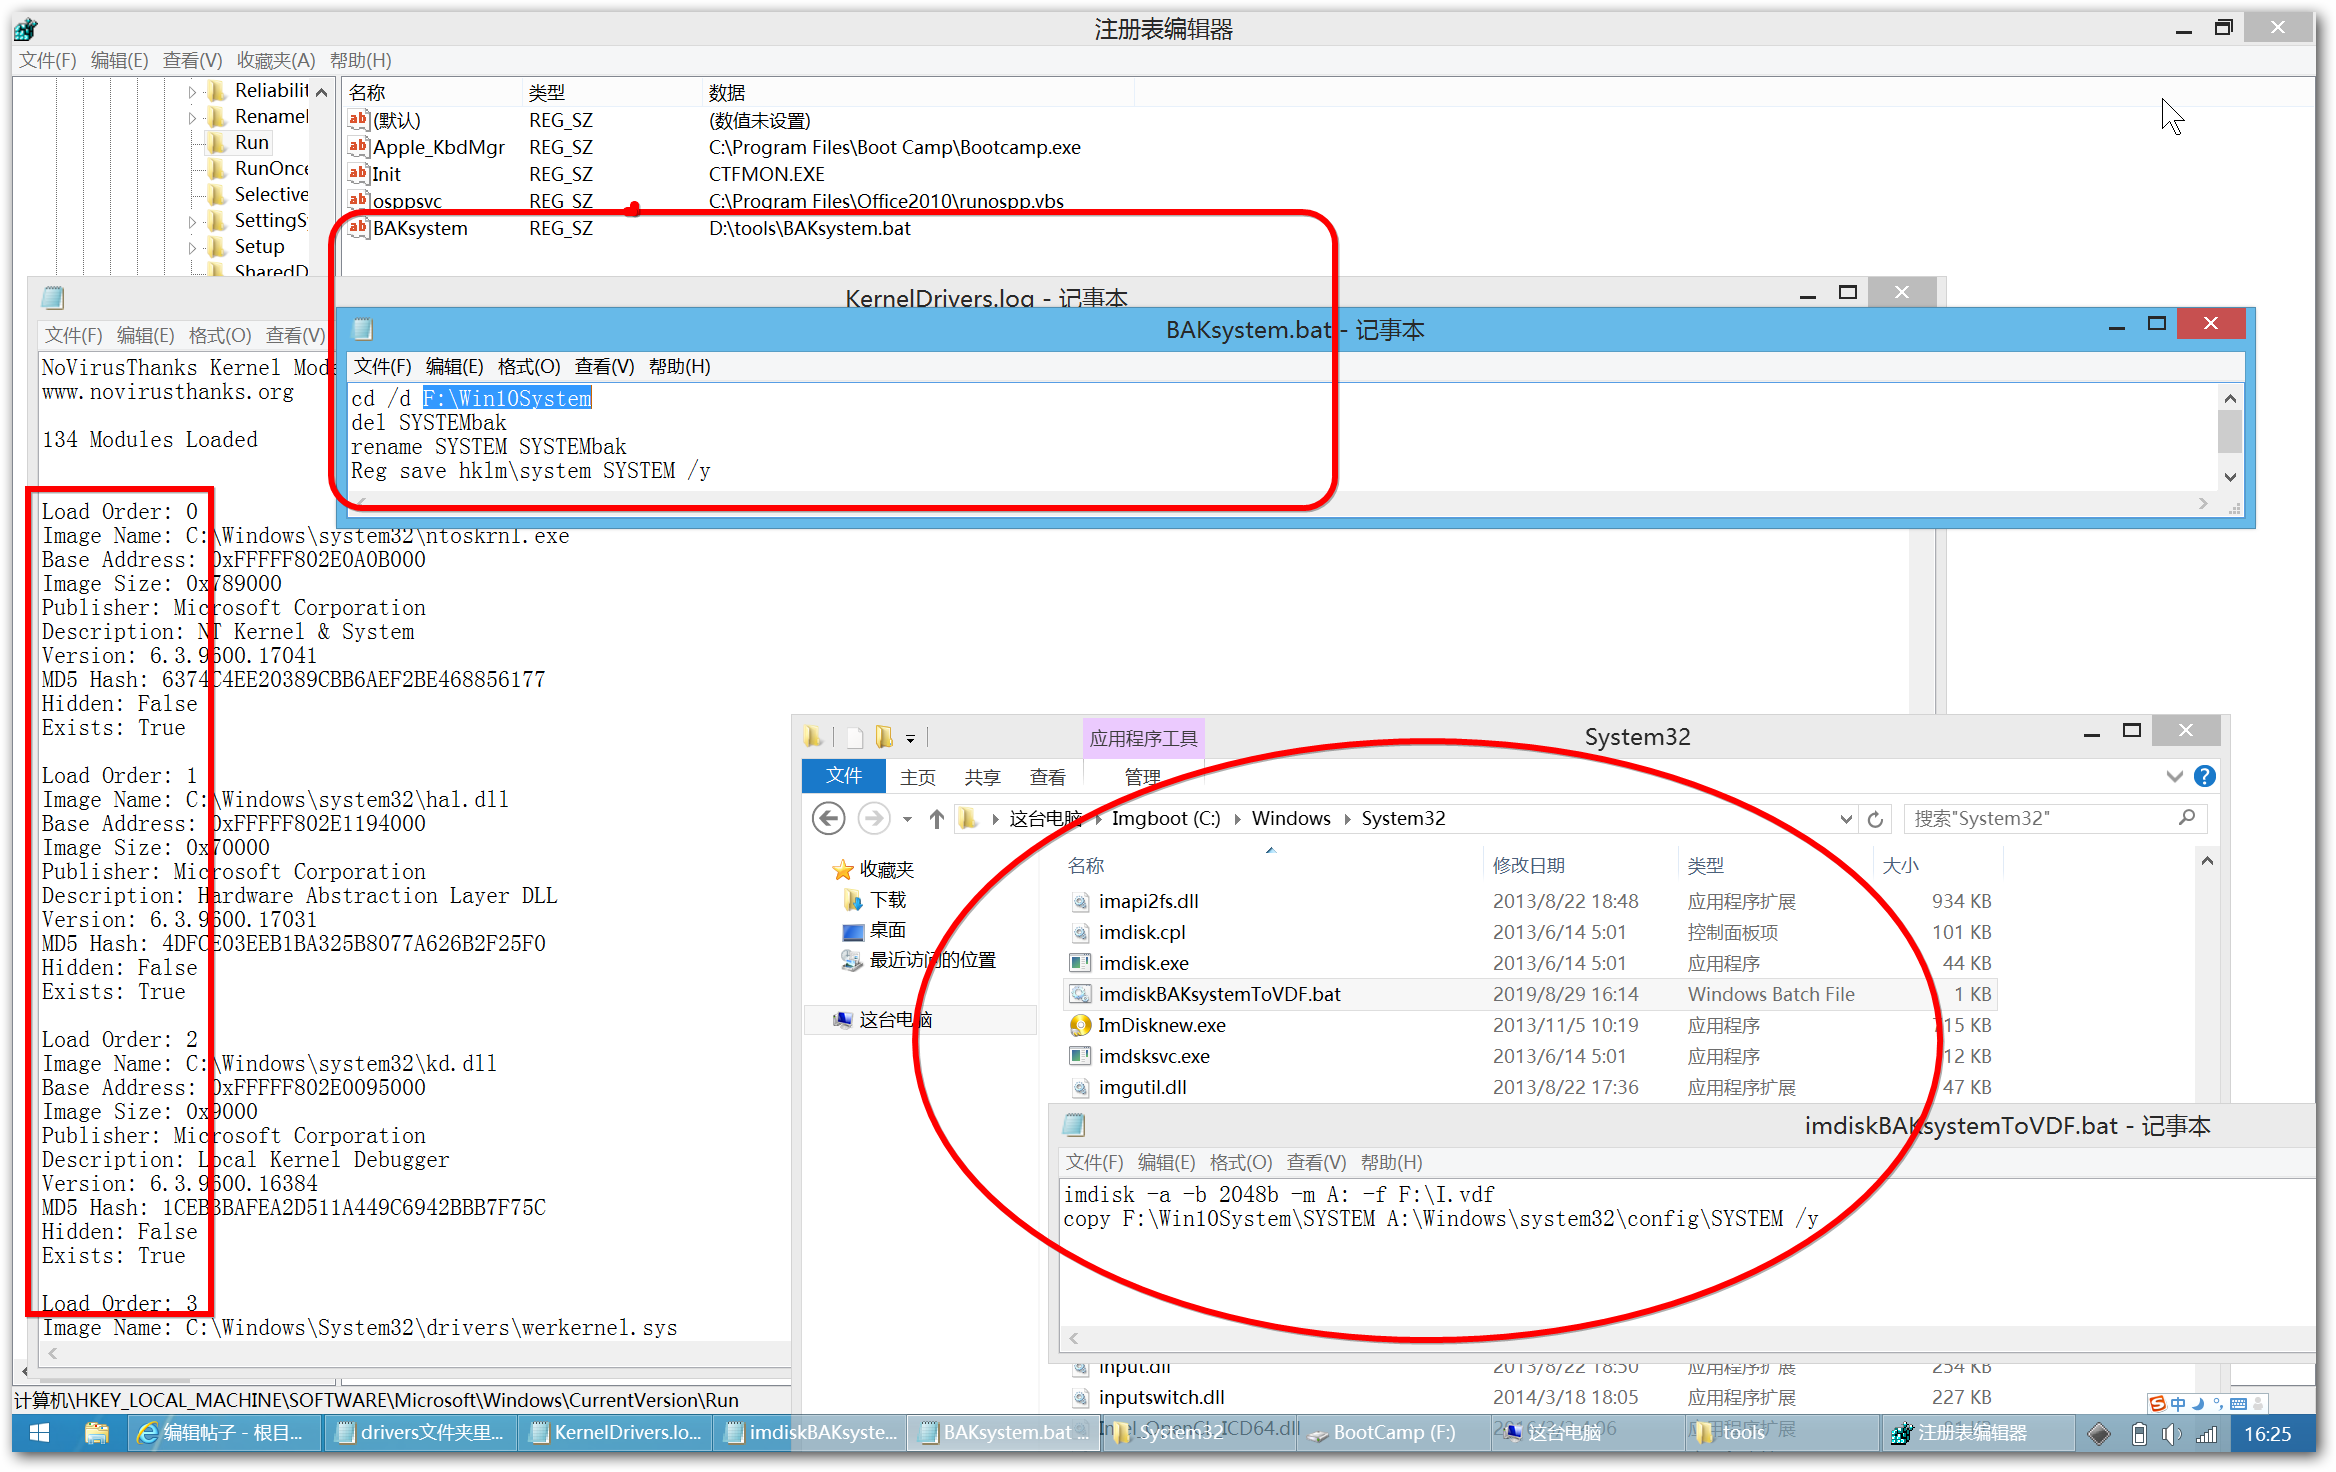This screenshot has height=1472, width=2336.
Task: Switch to KernelDrivers.log taskbar button
Action: (616, 1433)
